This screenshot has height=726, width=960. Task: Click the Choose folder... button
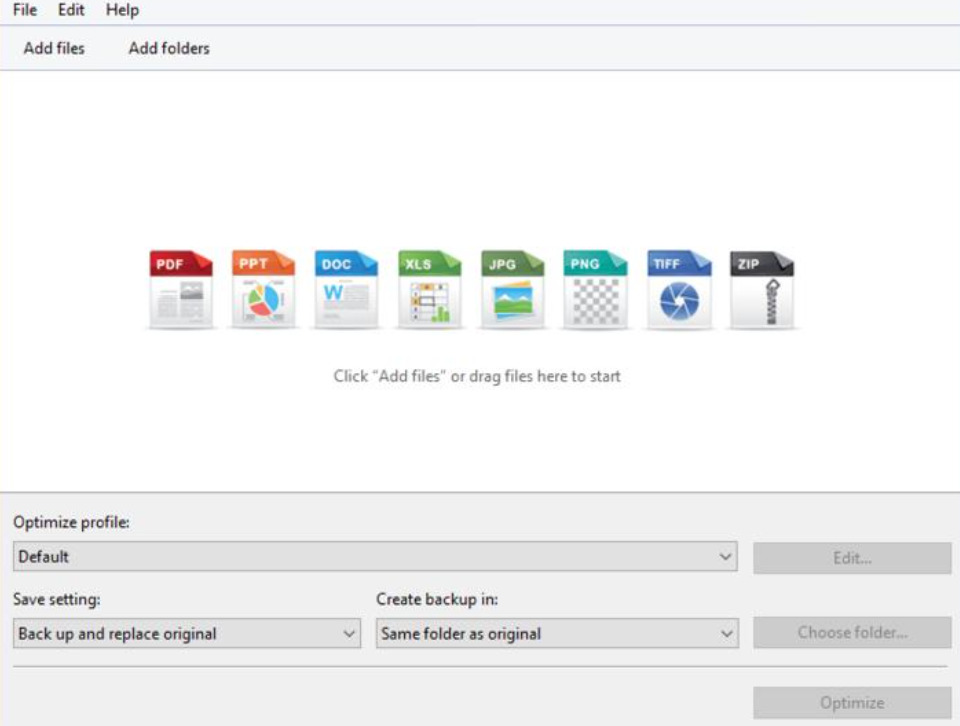click(x=852, y=632)
